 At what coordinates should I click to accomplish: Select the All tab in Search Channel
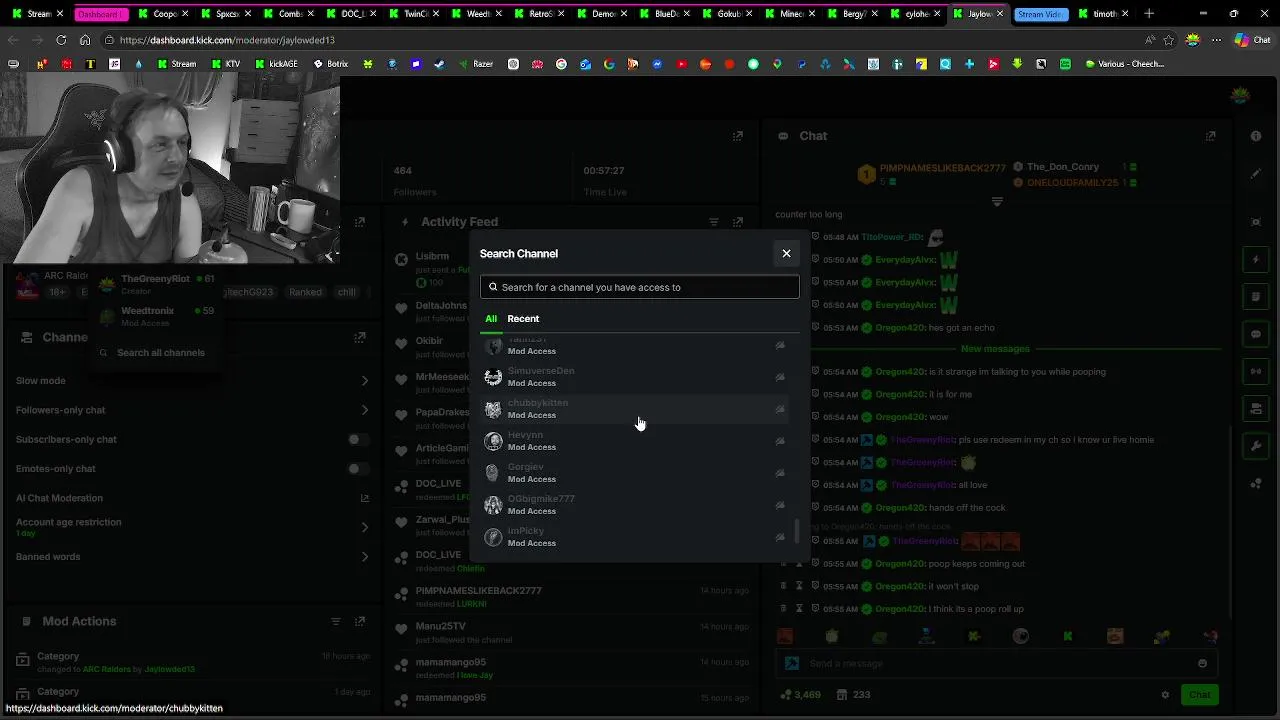click(491, 318)
